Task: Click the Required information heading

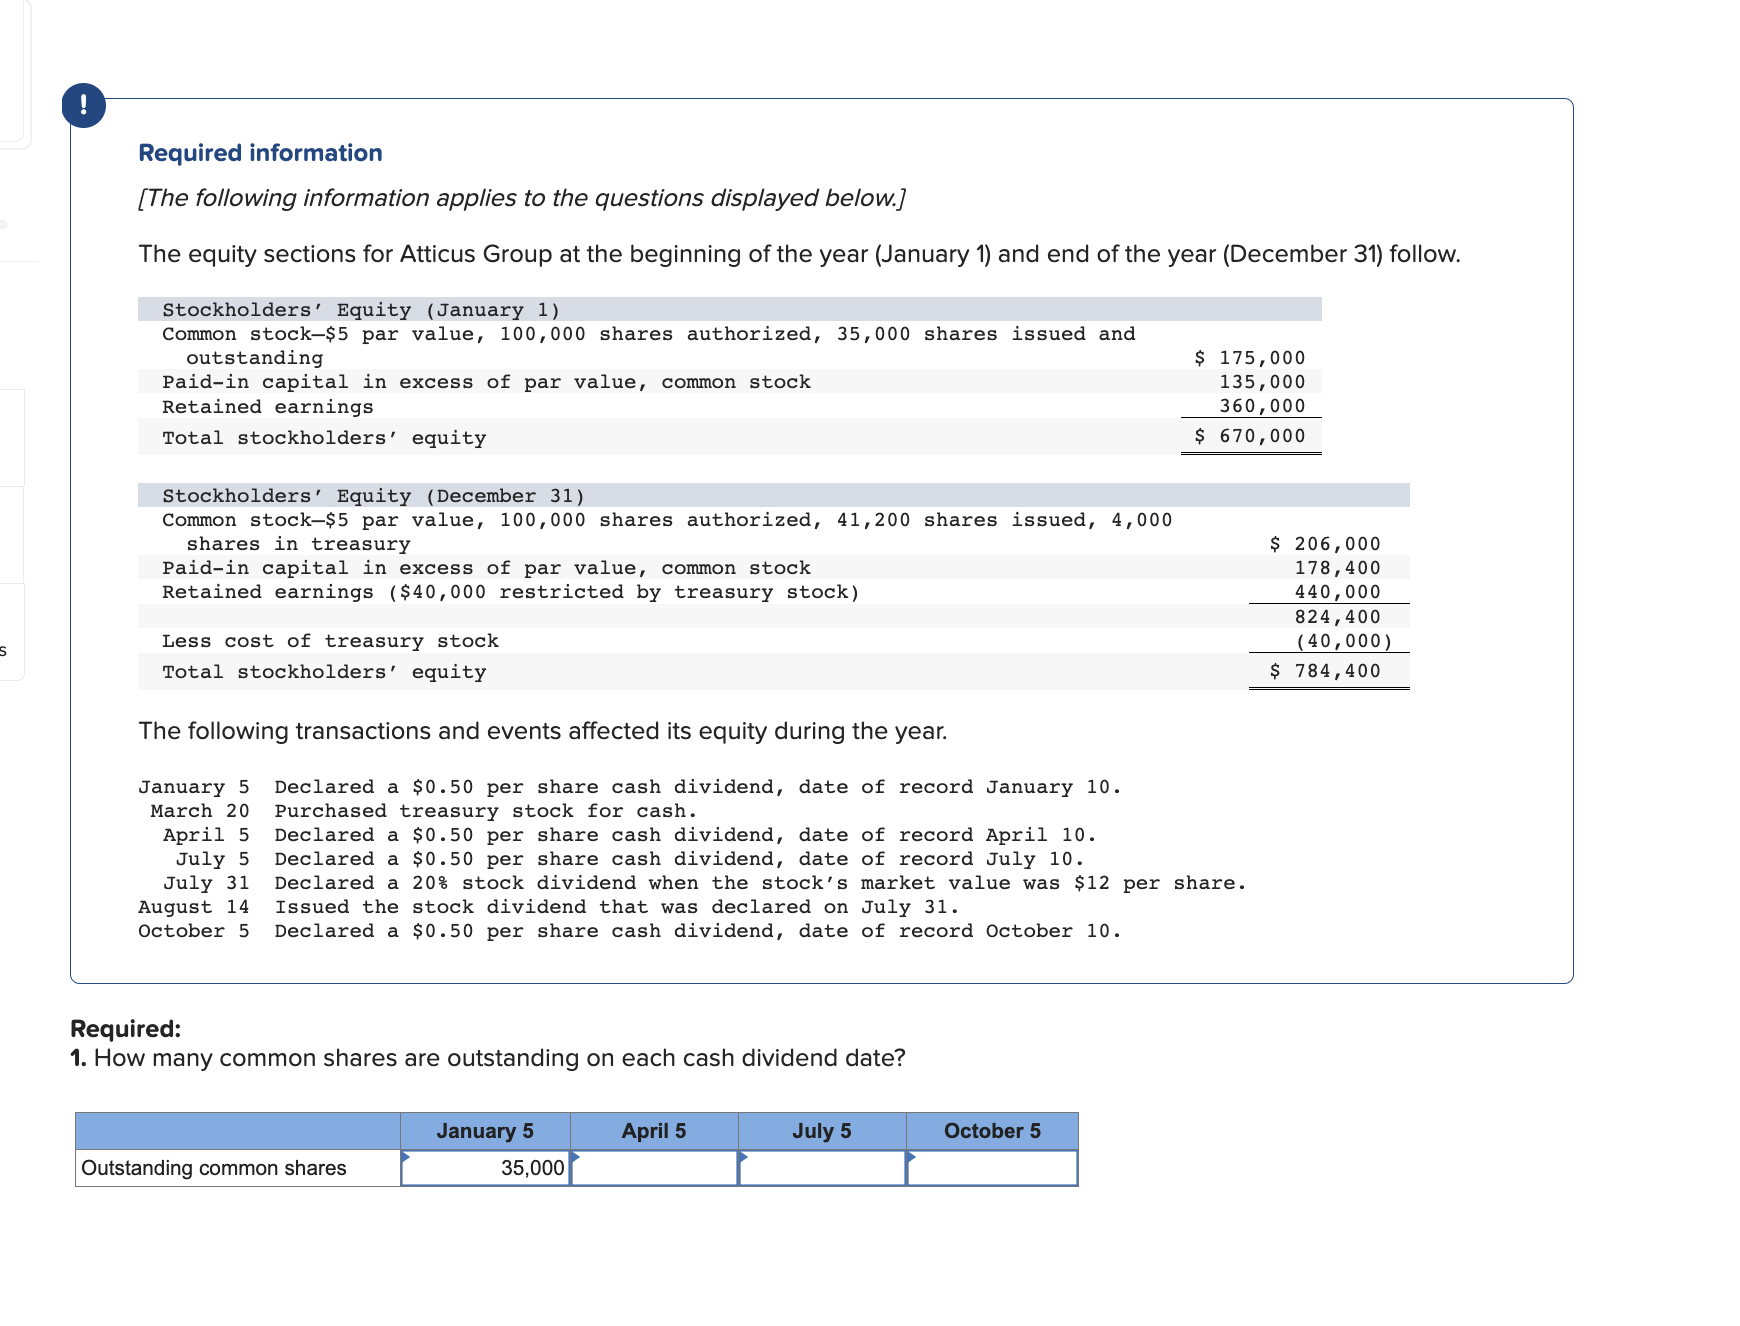Action: (x=260, y=152)
